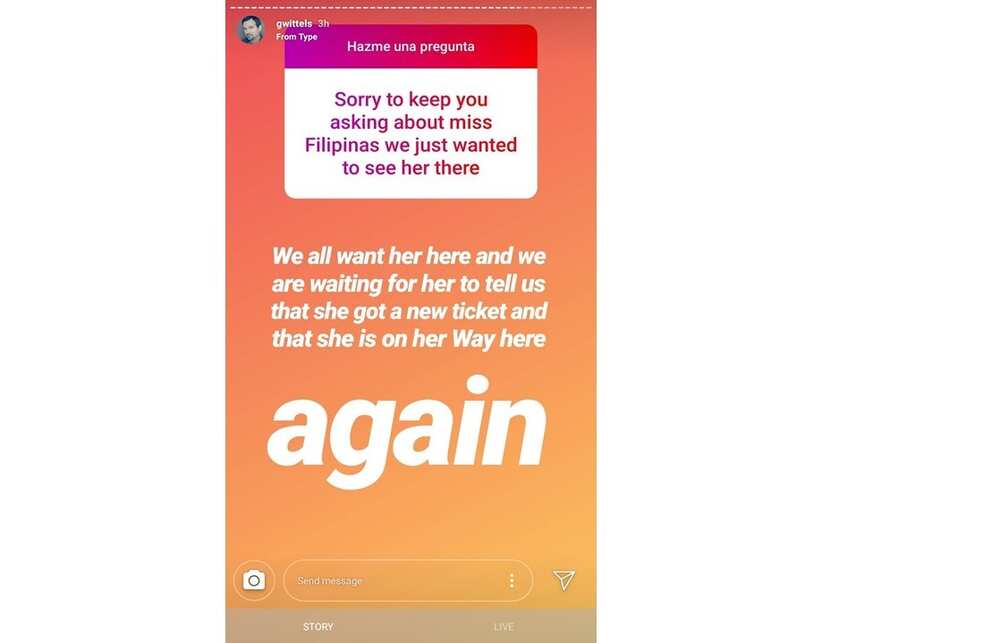
Task: Tap the to see her there line
Action: coord(411,168)
